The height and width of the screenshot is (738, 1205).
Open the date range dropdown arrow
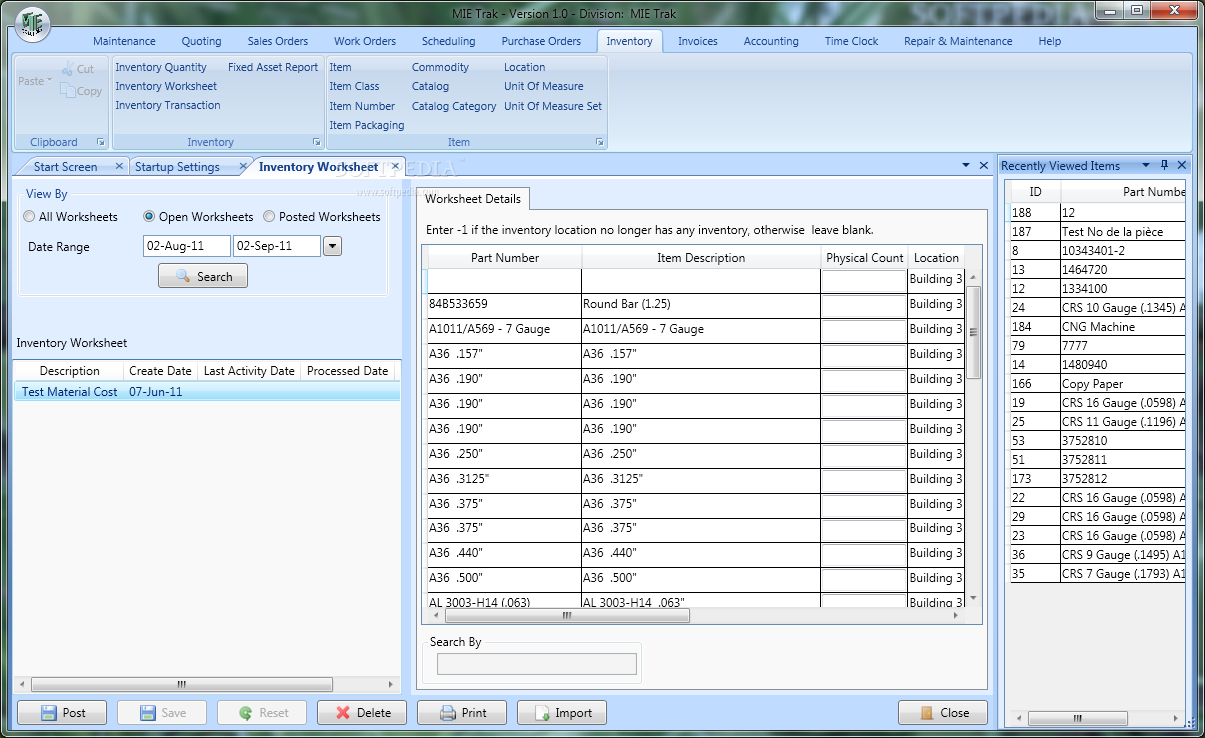[333, 246]
